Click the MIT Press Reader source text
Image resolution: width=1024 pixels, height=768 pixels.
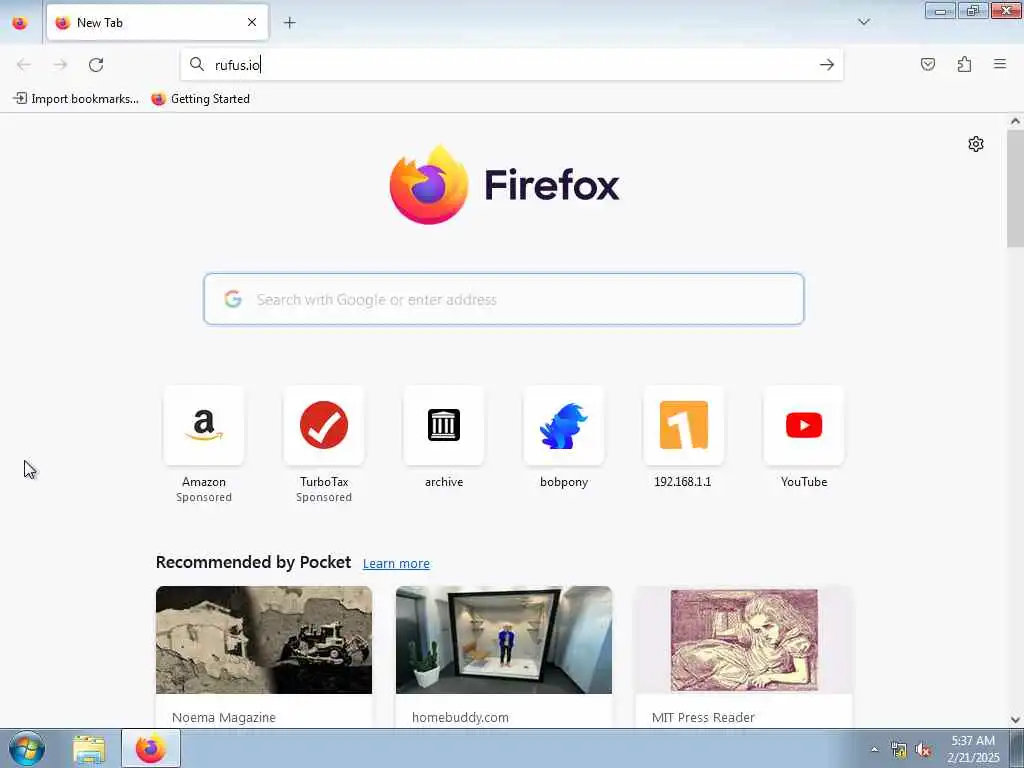[703, 717]
